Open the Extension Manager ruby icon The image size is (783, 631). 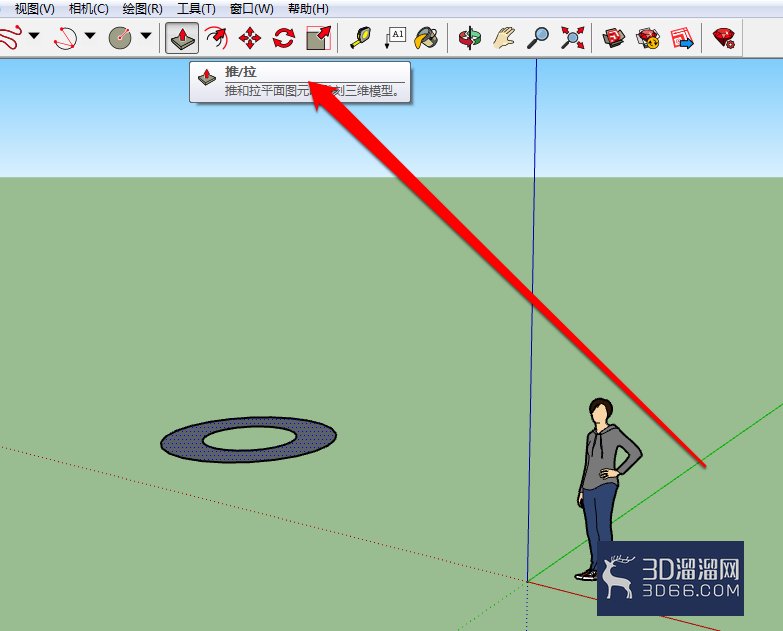(x=724, y=38)
